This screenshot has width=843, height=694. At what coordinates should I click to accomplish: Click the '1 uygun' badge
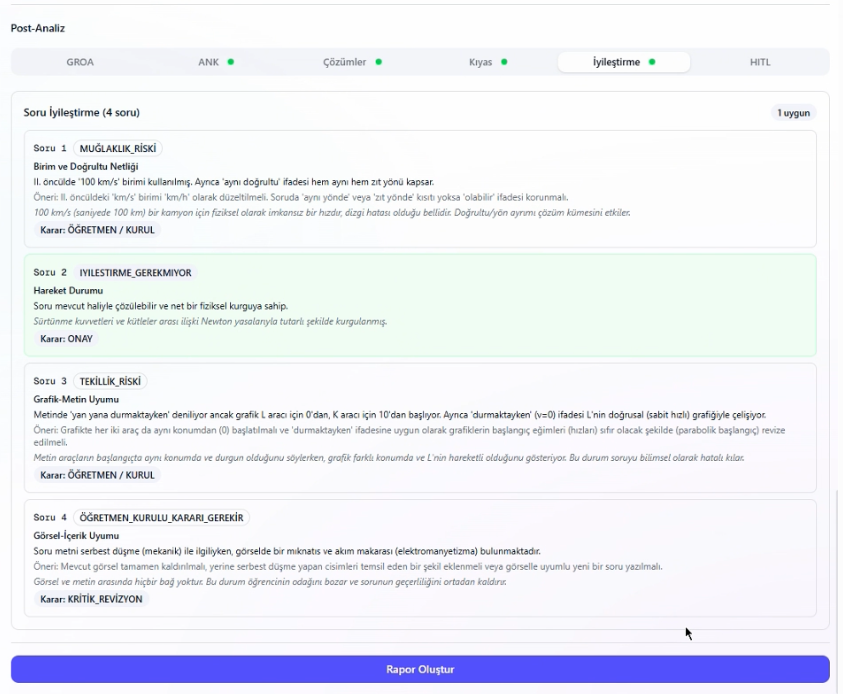[x=794, y=113]
